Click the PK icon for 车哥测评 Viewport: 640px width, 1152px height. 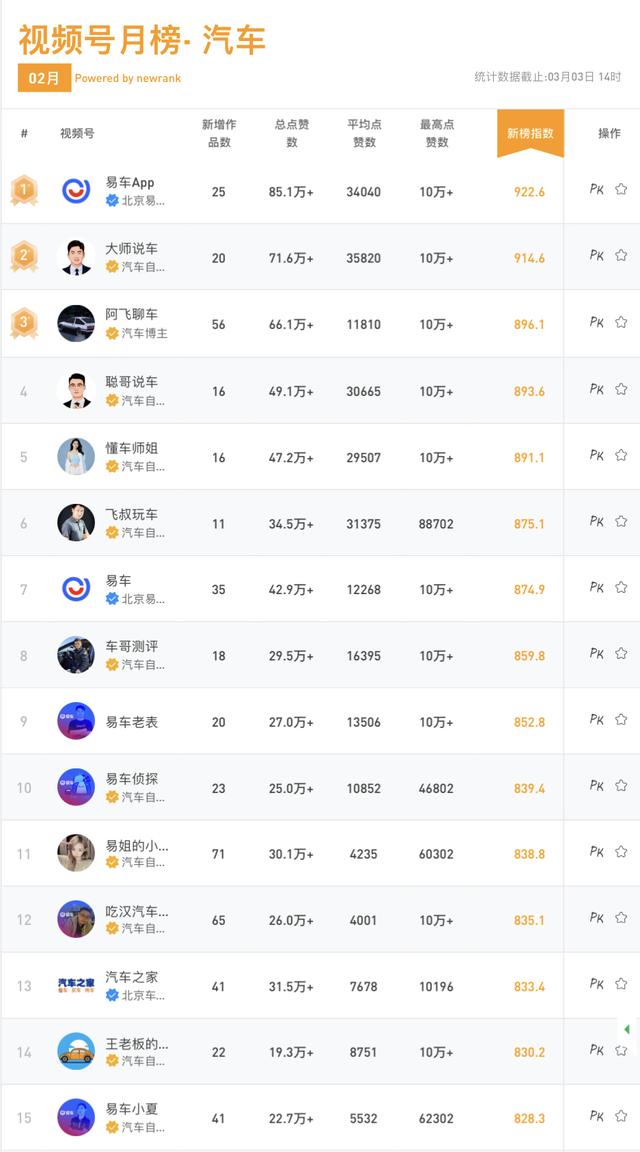pyautogui.click(x=597, y=653)
